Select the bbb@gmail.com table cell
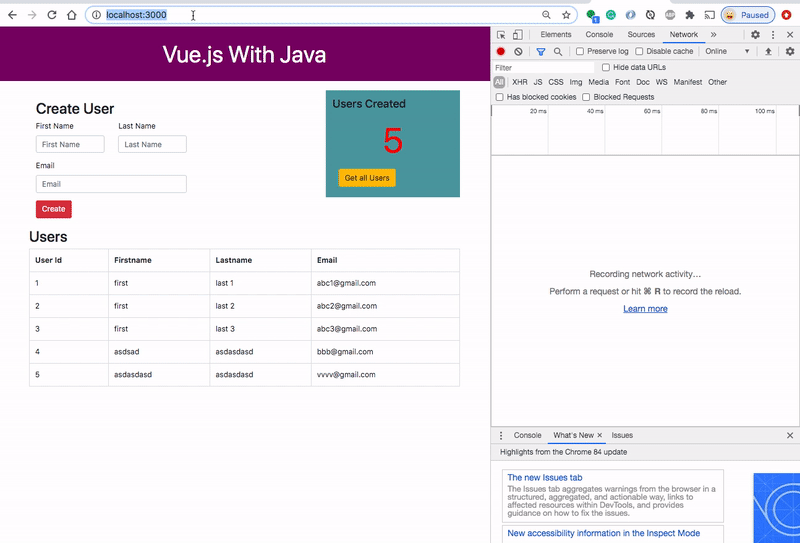 coord(385,352)
